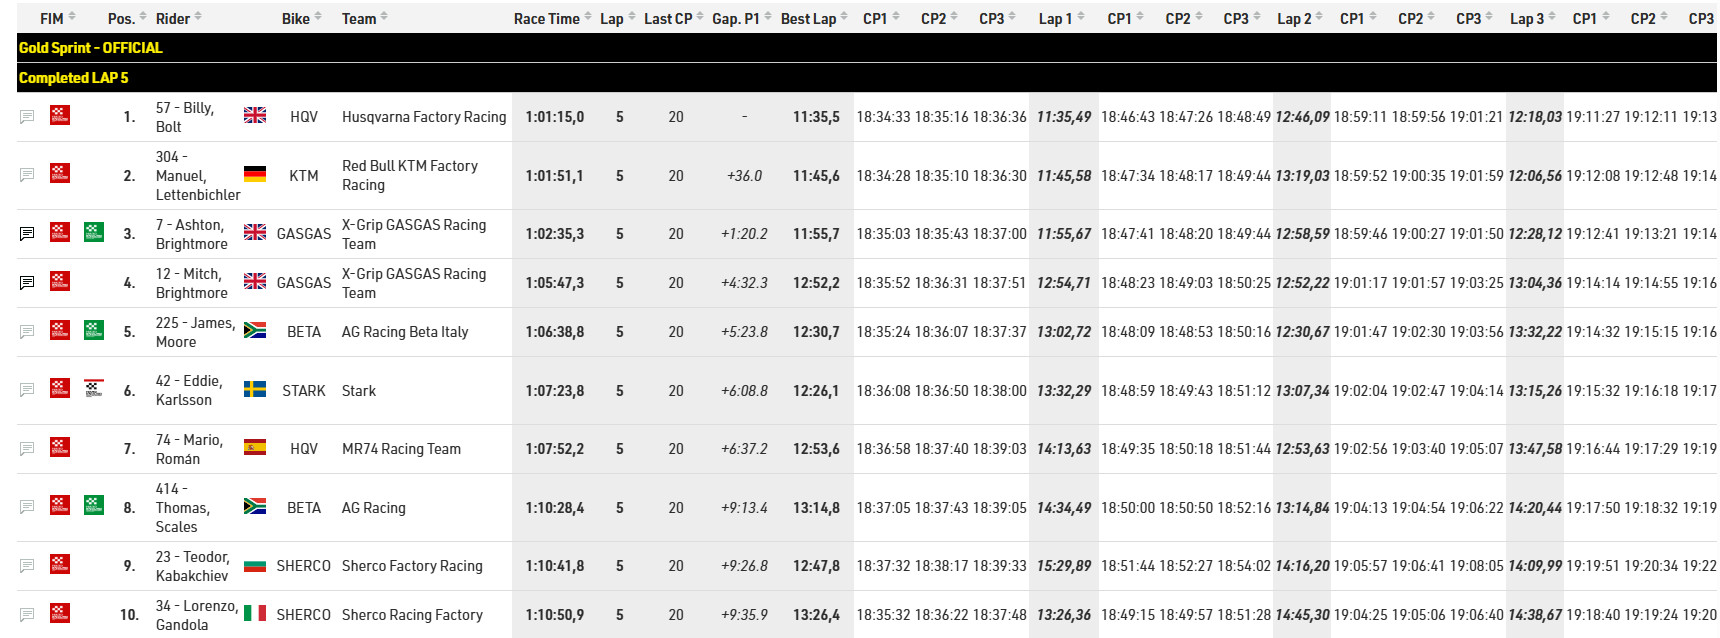Click the Italian flag beside Lorenzo Gandola
Image resolution: width=1720 pixels, height=638 pixels.
pos(255,614)
